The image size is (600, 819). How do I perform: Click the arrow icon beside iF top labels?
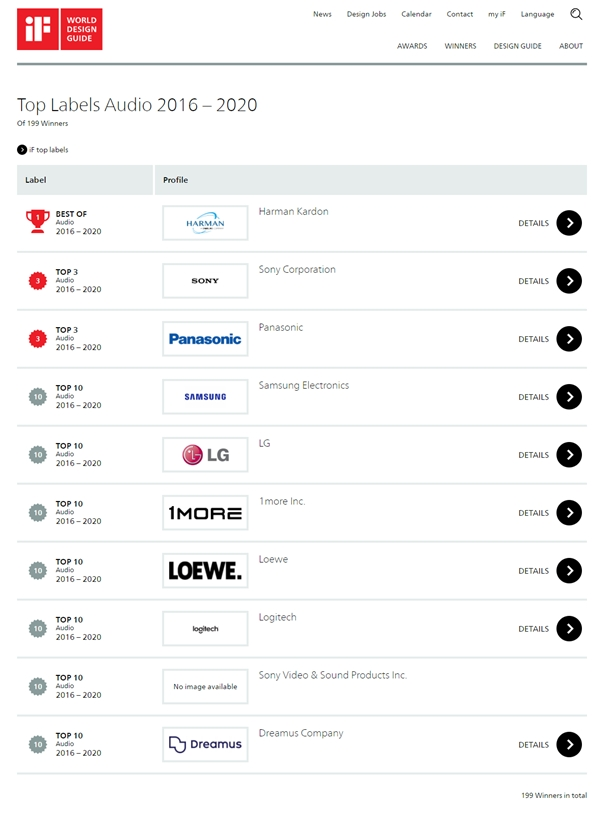[22, 150]
